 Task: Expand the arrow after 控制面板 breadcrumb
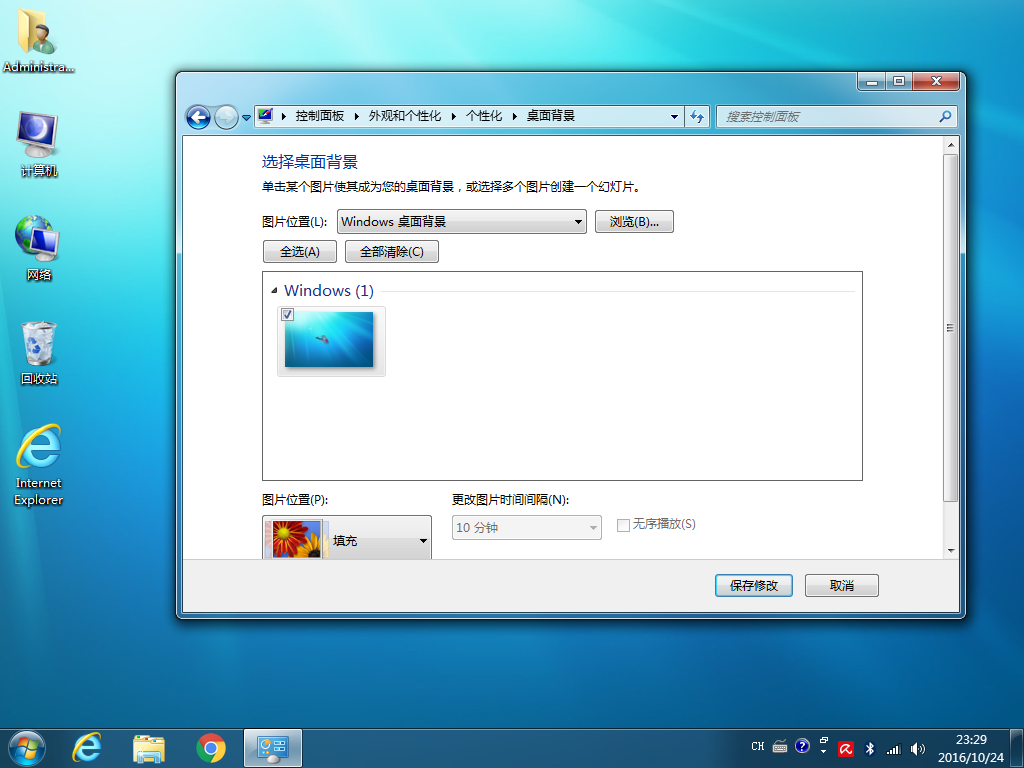[357, 116]
